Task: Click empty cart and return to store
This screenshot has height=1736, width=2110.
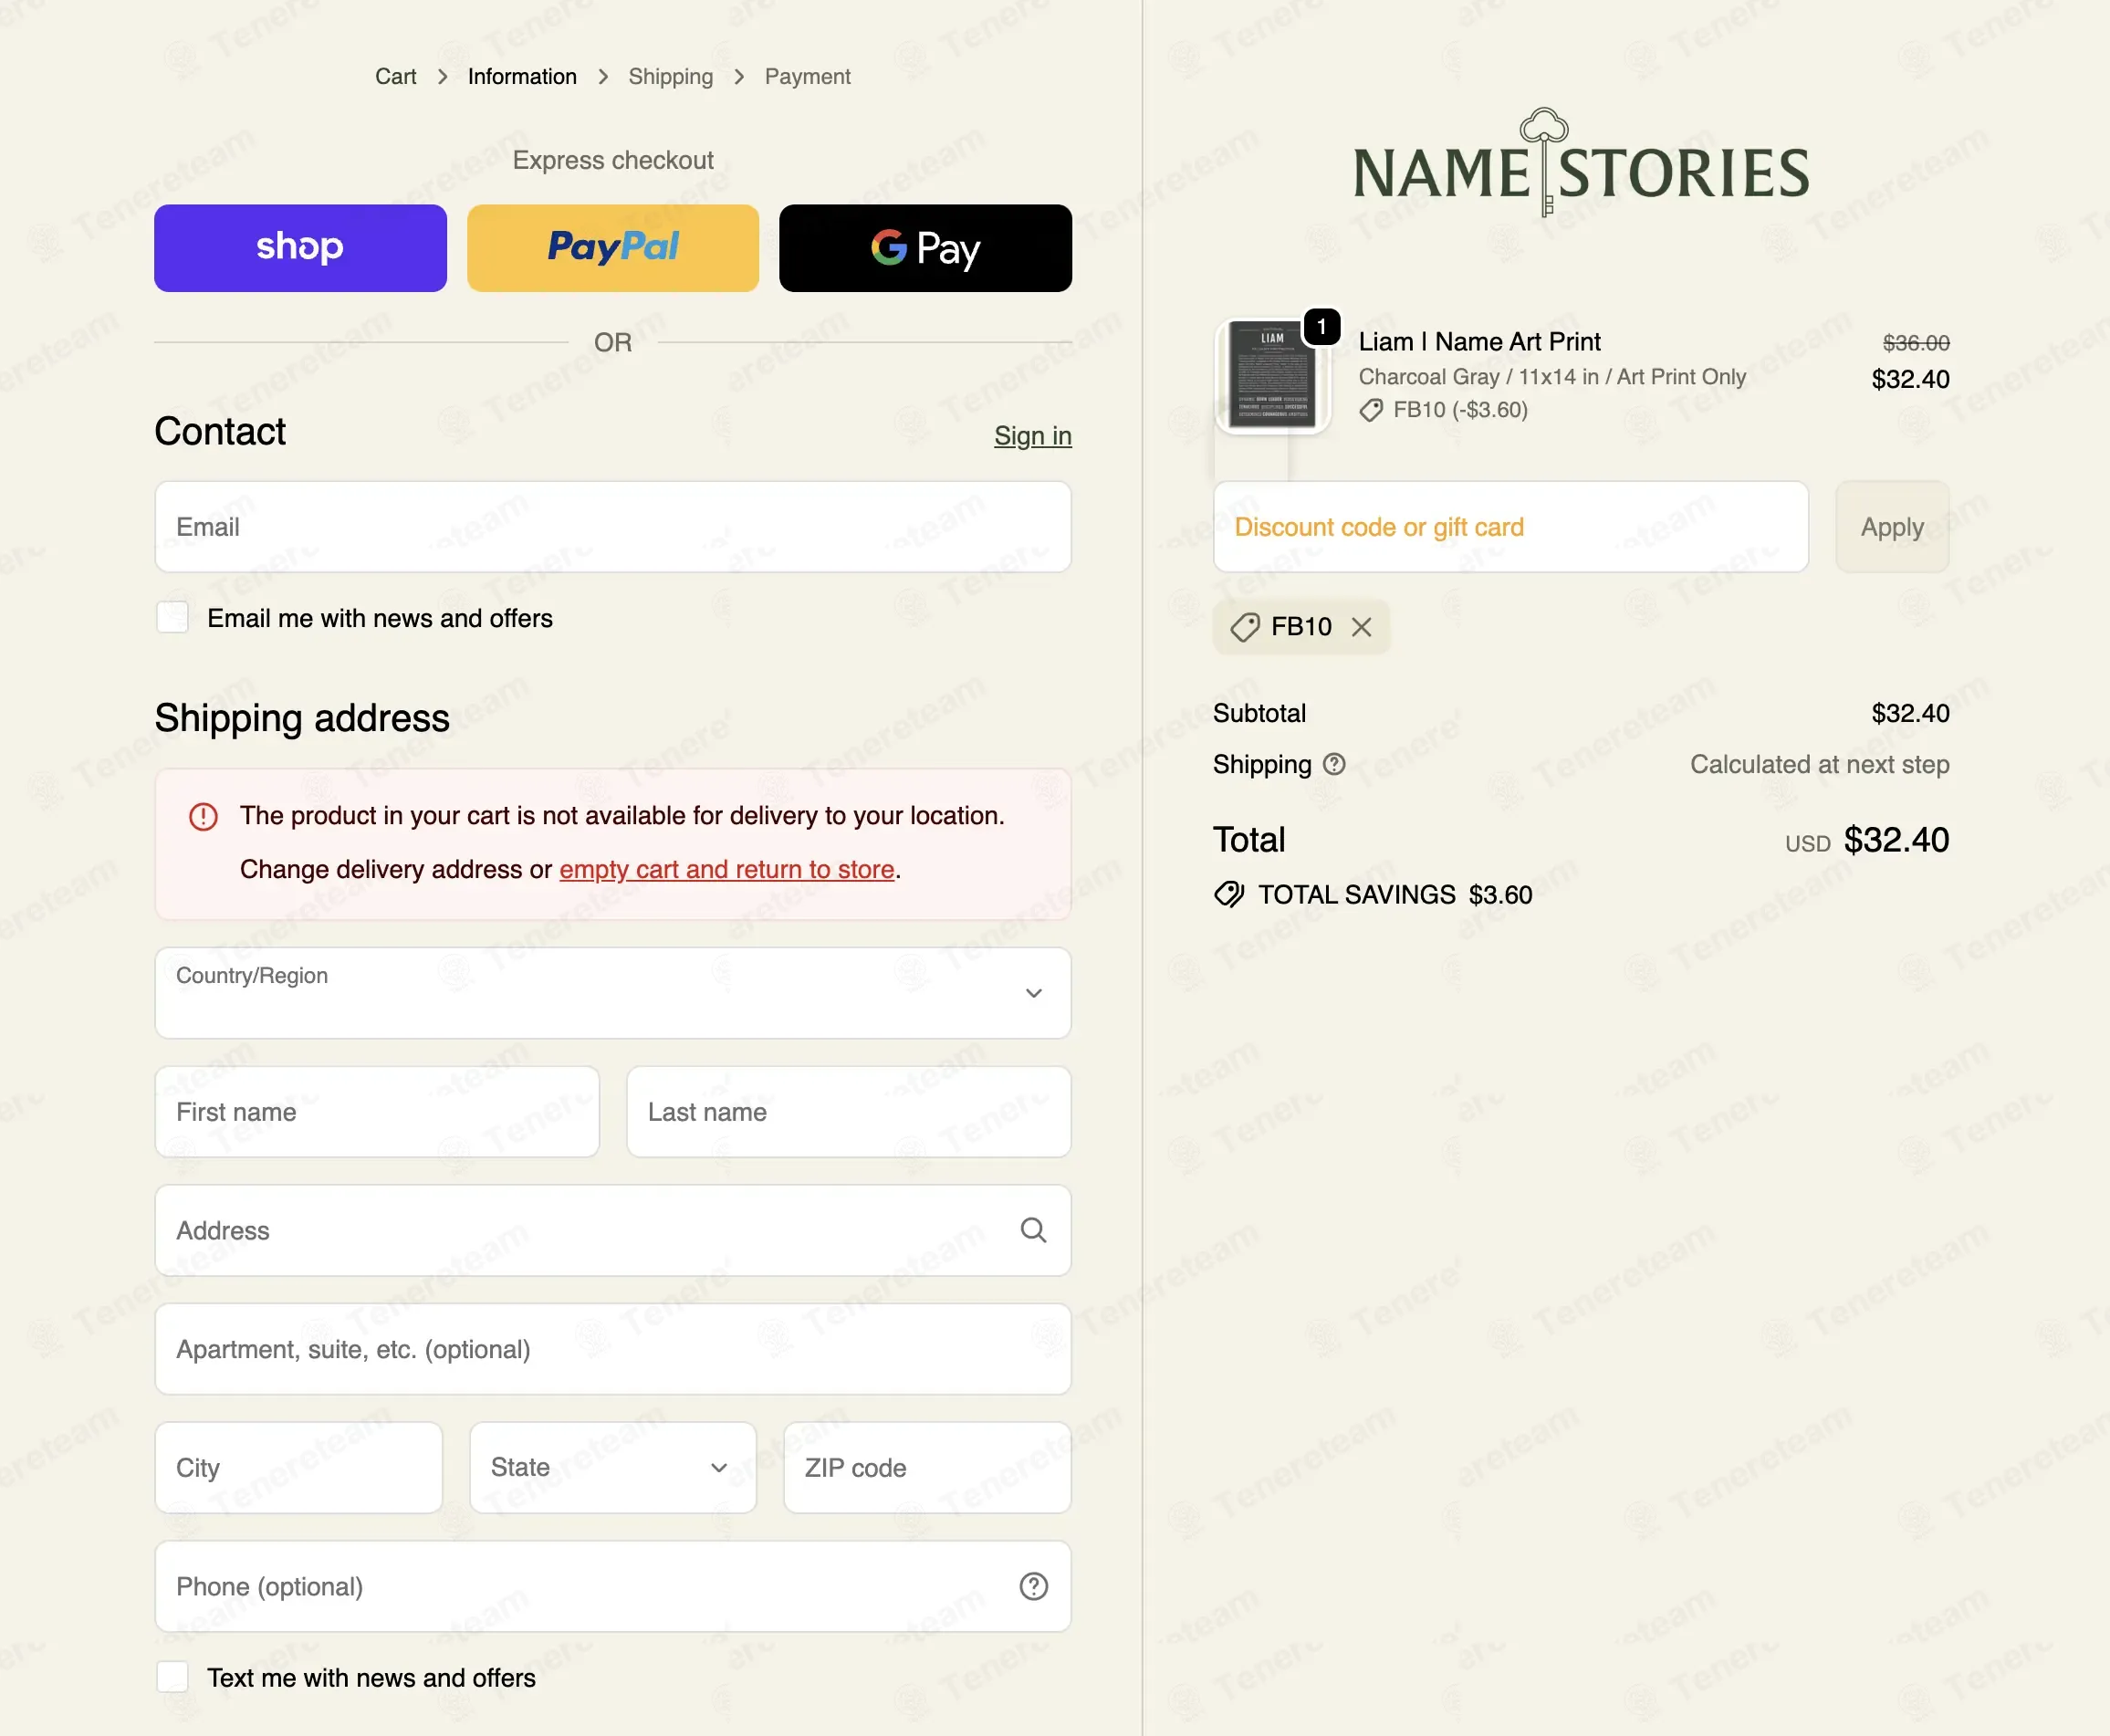Action: click(727, 869)
